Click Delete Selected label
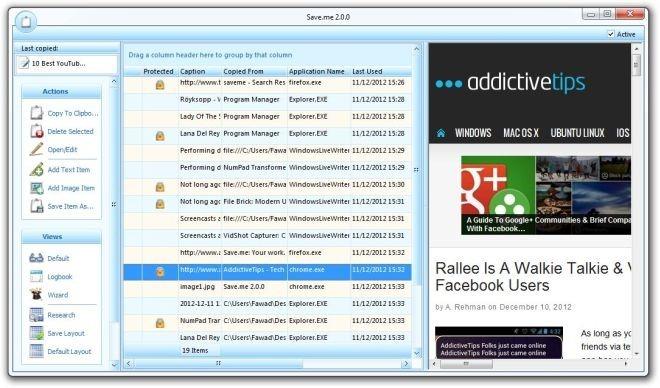Screen dimensions: 660x388 pyautogui.click(x=70, y=131)
